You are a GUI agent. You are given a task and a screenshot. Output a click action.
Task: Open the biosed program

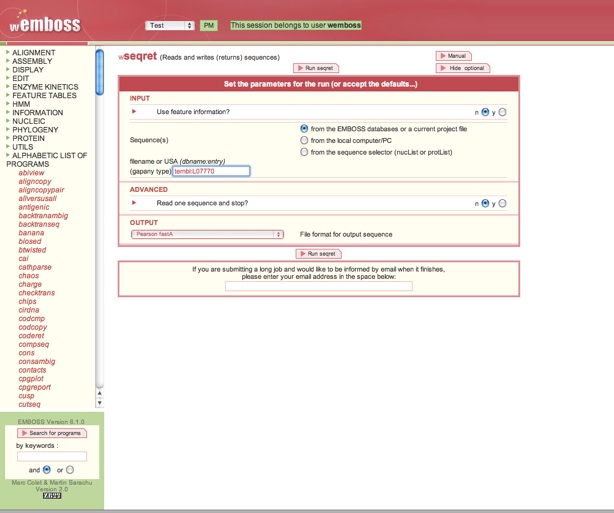pyautogui.click(x=30, y=242)
